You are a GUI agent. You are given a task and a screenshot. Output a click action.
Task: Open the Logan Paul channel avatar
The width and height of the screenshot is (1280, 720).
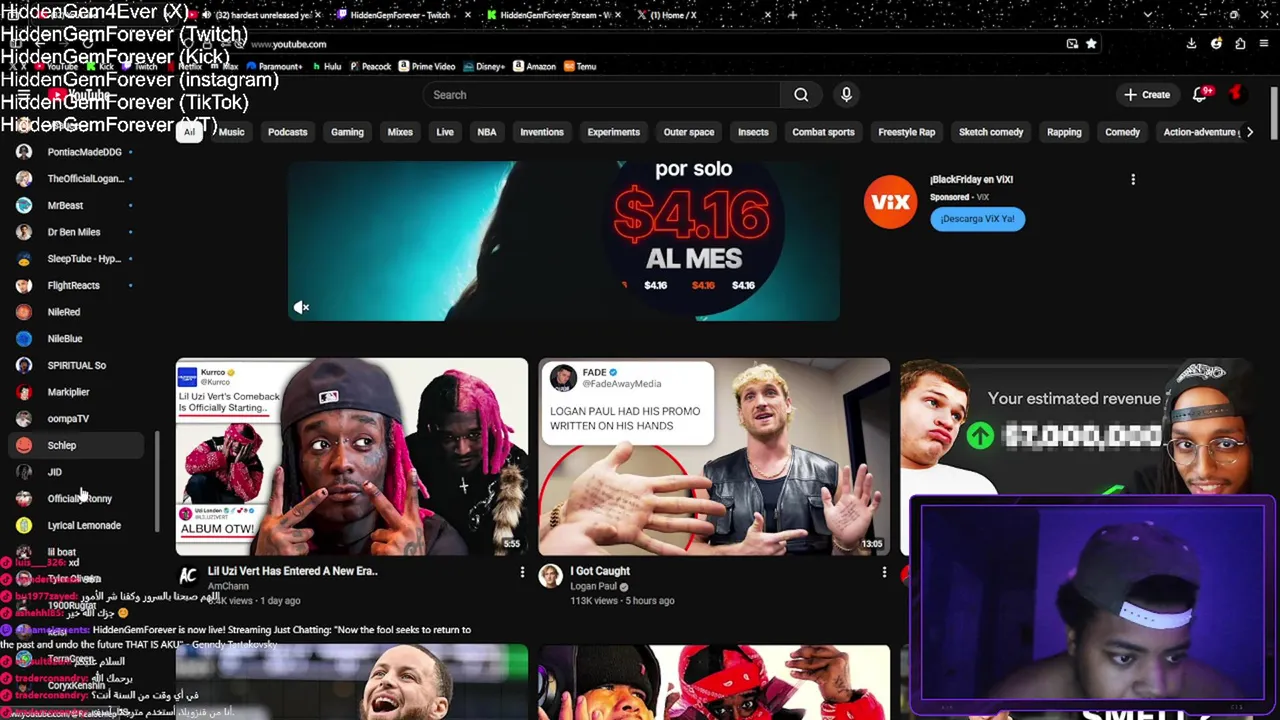click(550, 575)
